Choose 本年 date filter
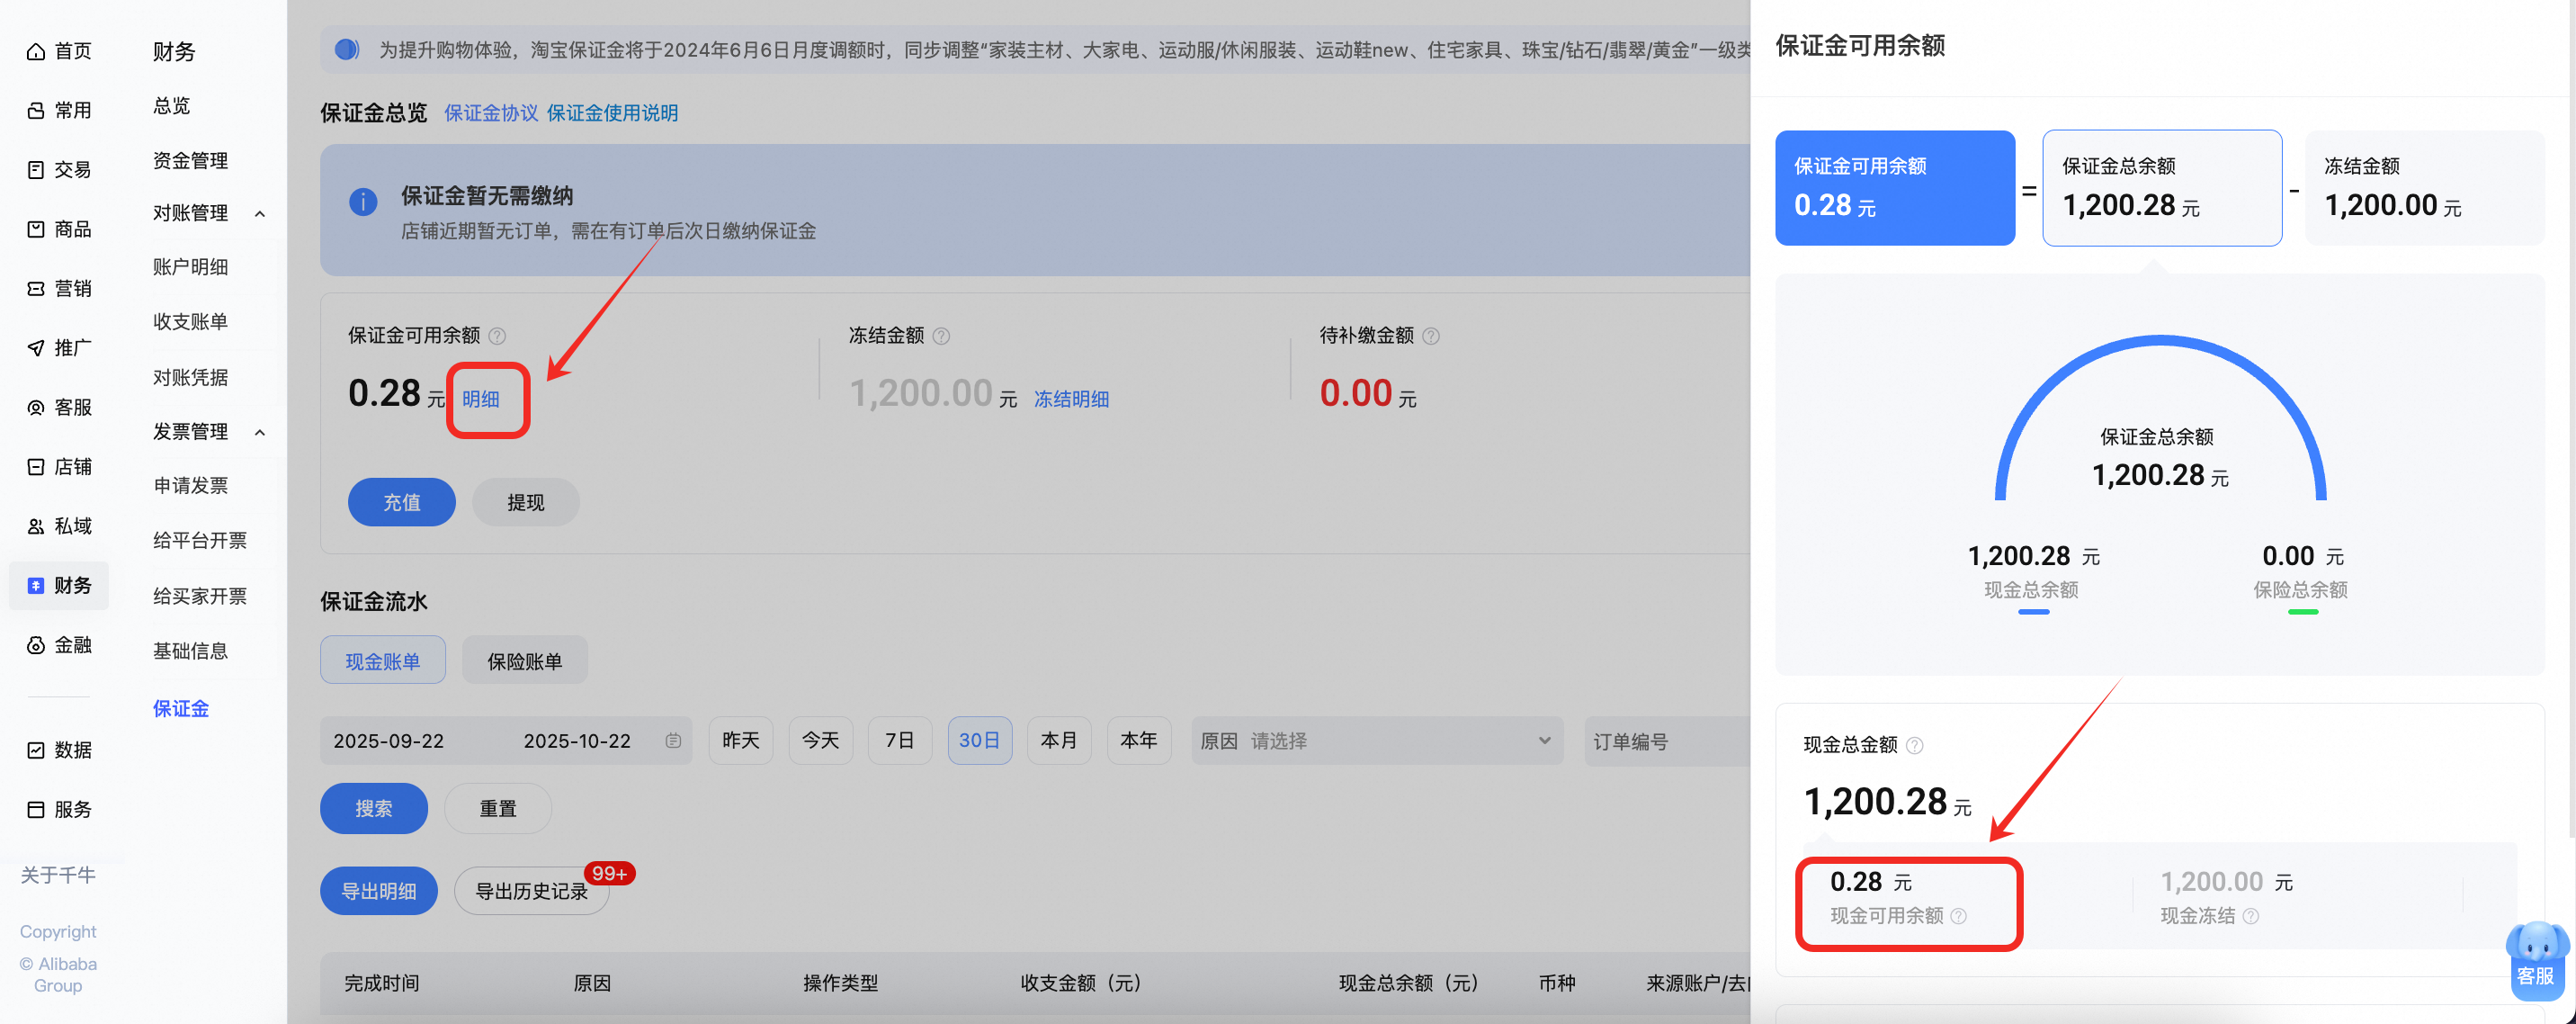The height and width of the screenshot is (1024, 2576). coord(1139,741)
